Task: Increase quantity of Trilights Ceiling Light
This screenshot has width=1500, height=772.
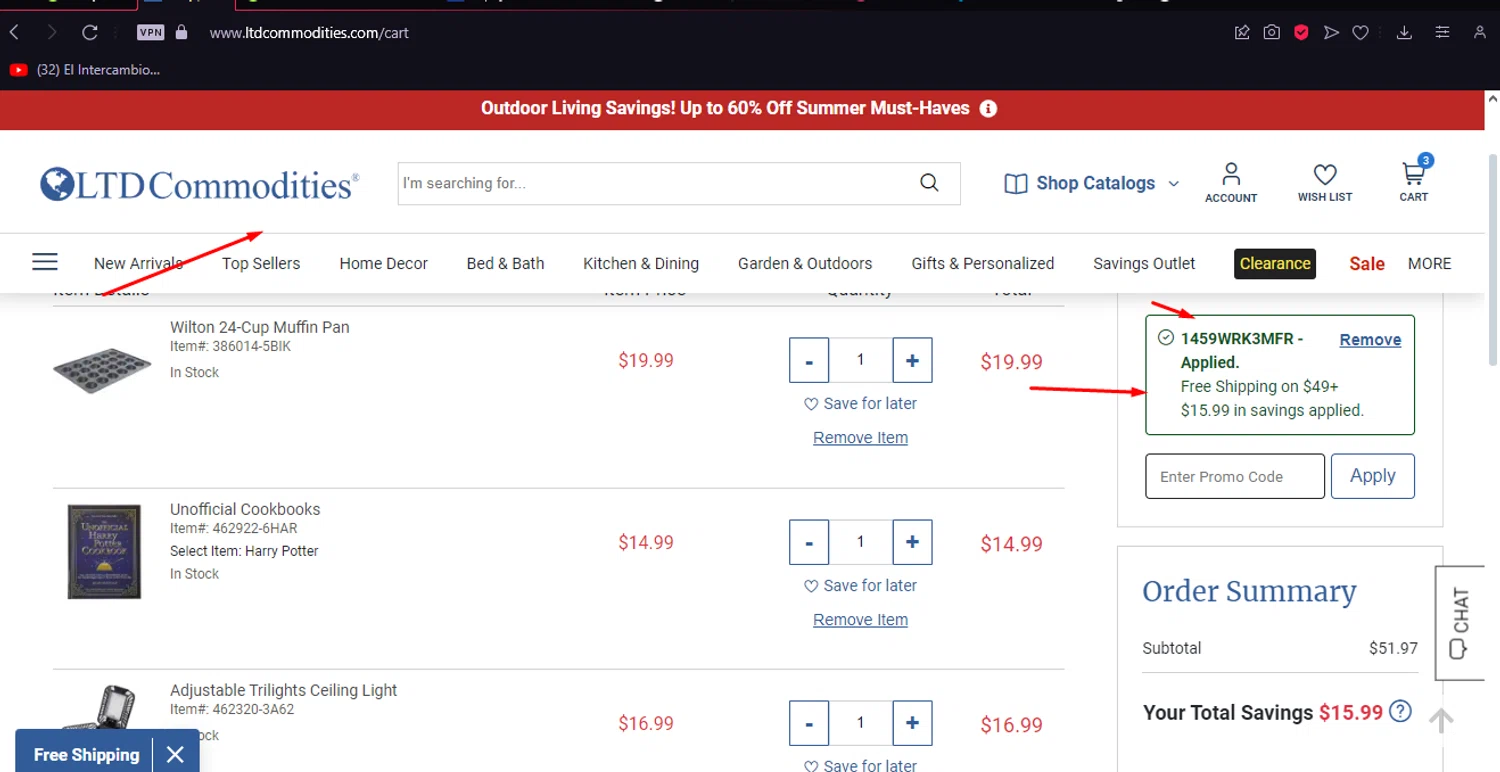Action: [x=912, y=723]
